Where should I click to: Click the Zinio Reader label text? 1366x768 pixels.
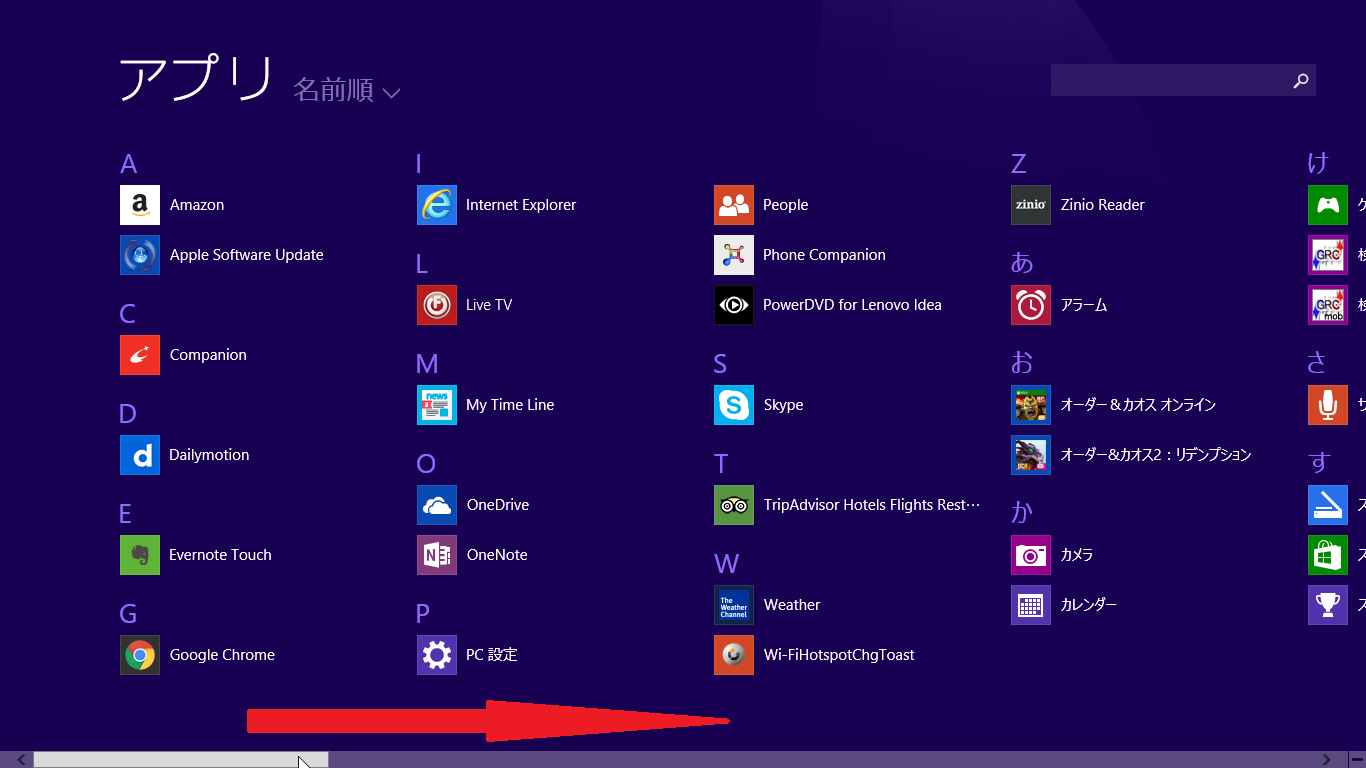[1102, 205]
